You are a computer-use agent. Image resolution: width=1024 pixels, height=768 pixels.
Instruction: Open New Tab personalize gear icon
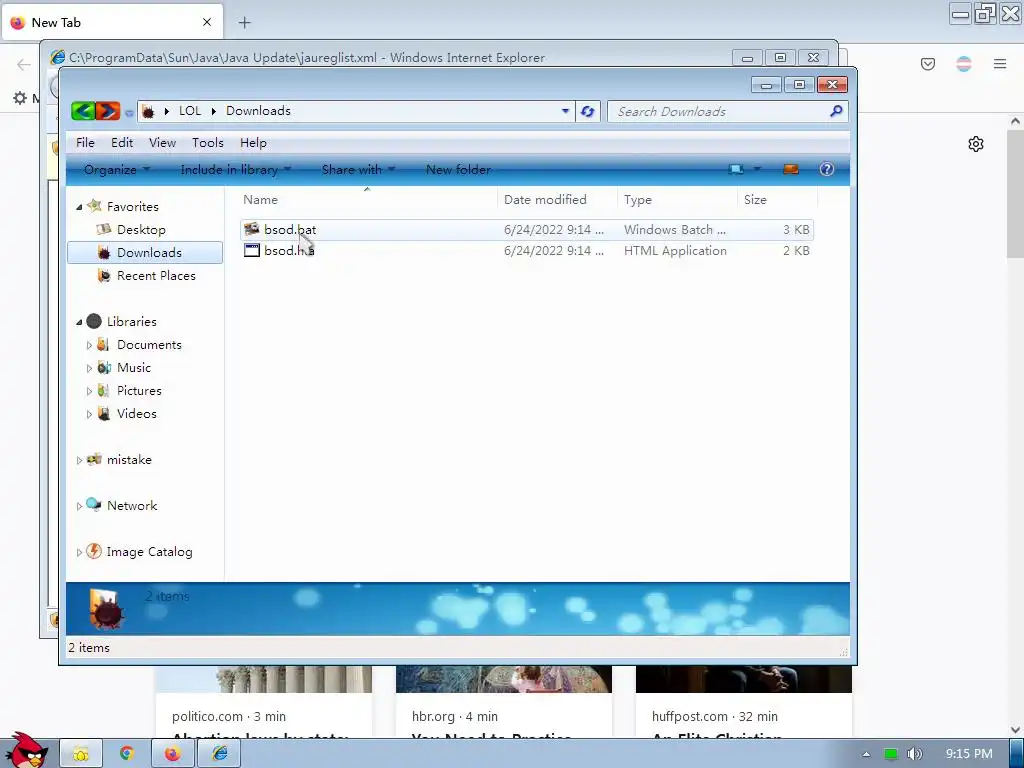coord(976,144)
